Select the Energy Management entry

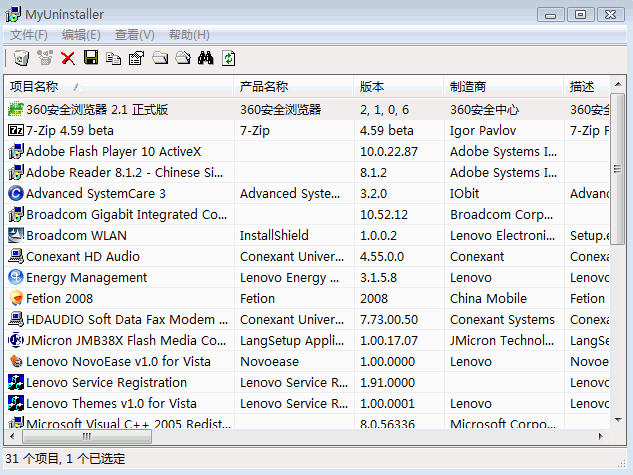click(x=86, y=277)
